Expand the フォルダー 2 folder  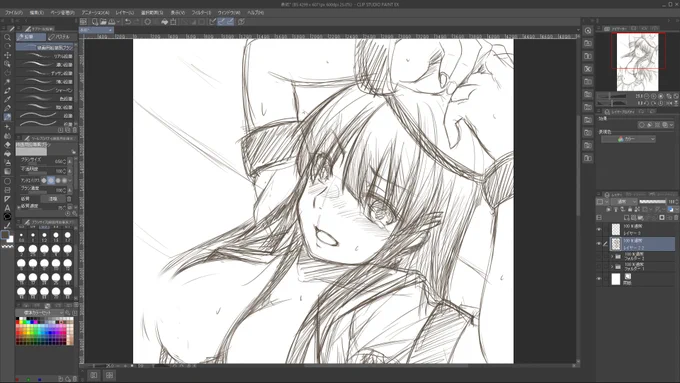click(x=612, y=257)
